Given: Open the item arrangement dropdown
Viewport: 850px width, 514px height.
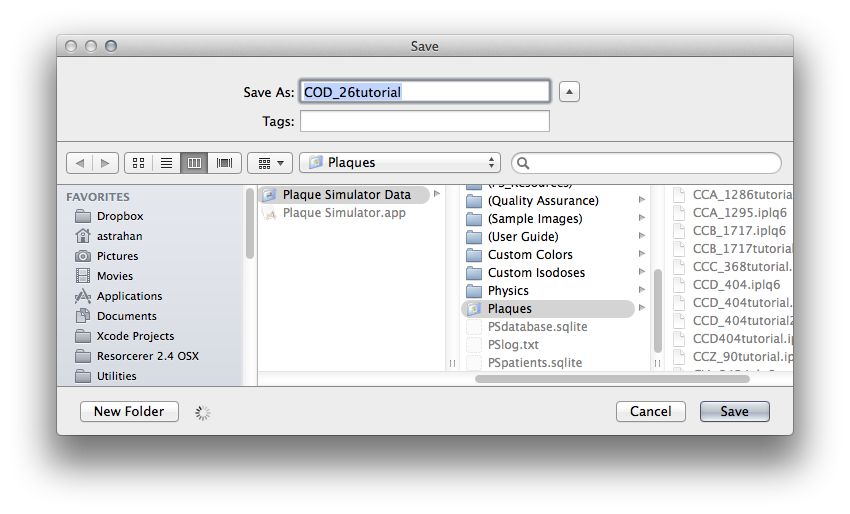Looking at the screenshot, I should tap(270, 162).
